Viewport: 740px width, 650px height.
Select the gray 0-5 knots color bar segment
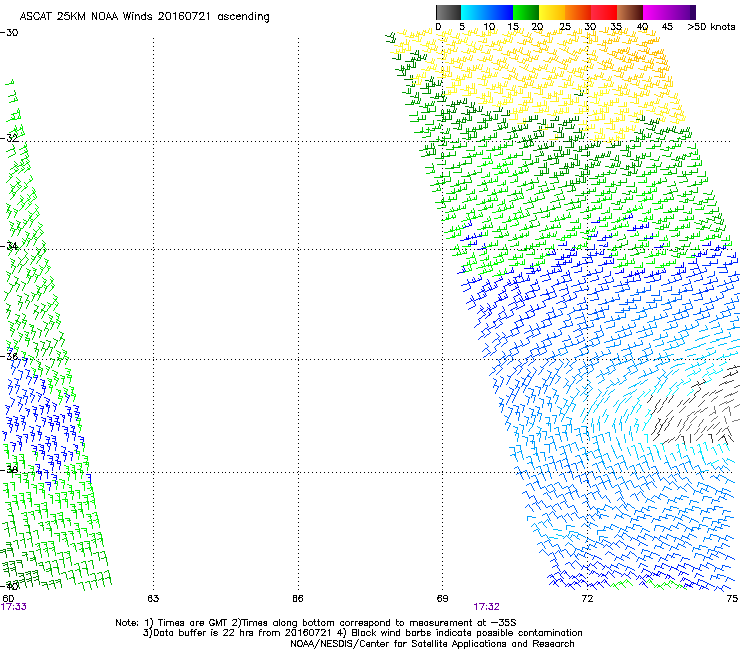(x=448, y=12)
